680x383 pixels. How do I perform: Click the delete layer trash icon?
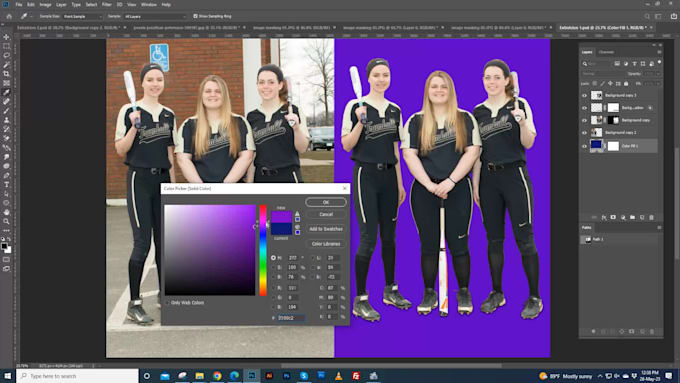click(x=651, y=217)
